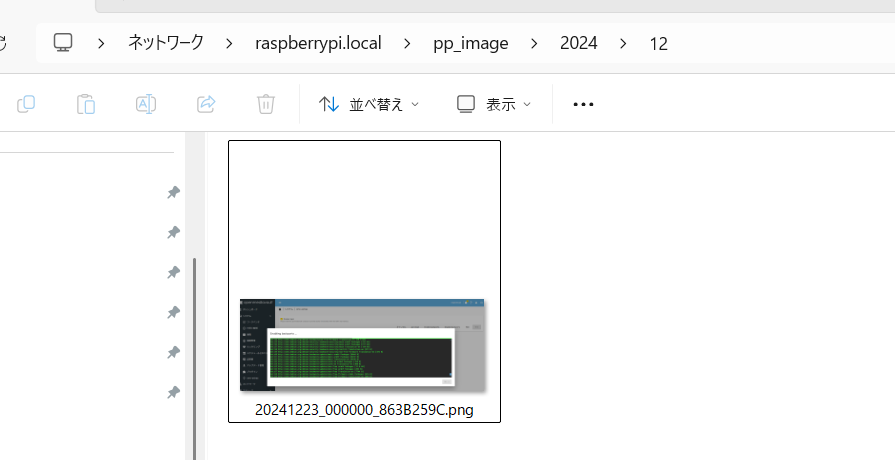This screenshot has height=460, width=895.
Task: Expand chevron after the PC icon
Action: tap(101, 43)
